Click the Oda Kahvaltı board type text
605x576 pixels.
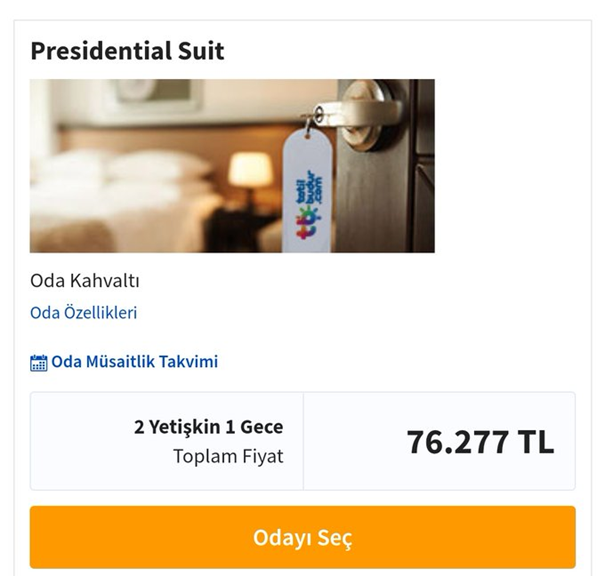[84, 280]
